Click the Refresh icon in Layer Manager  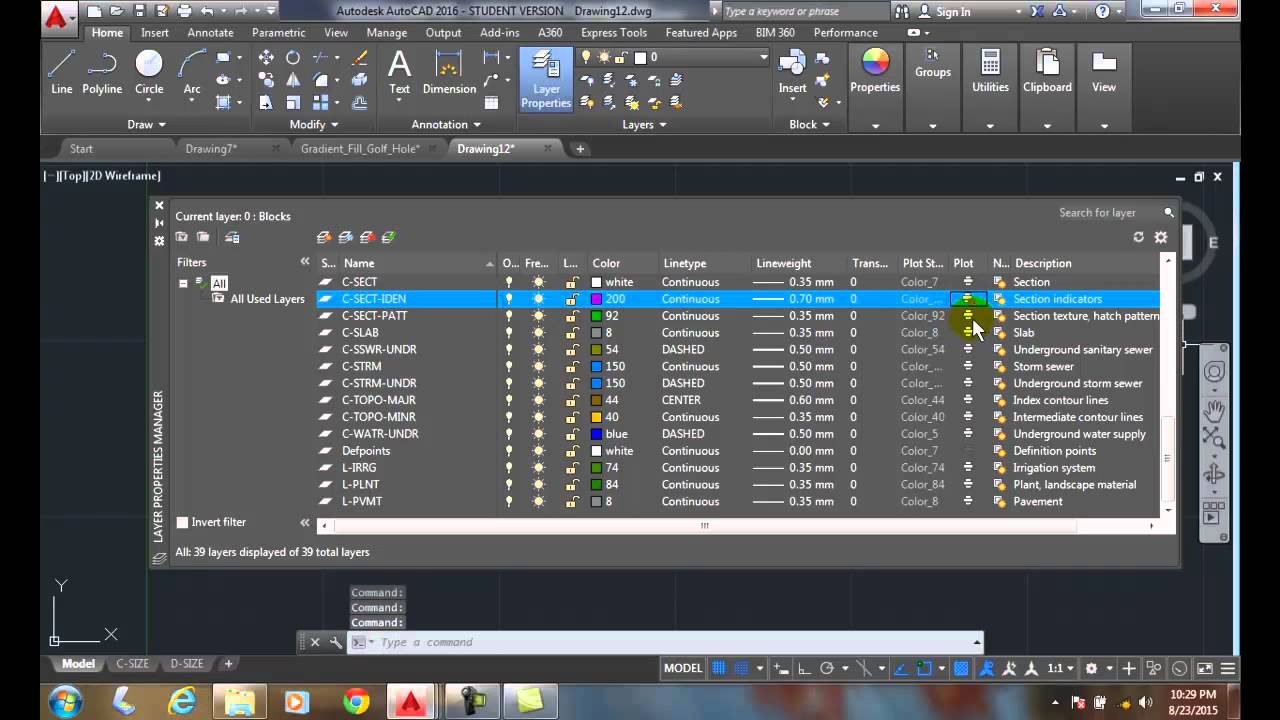point(1138,237)
